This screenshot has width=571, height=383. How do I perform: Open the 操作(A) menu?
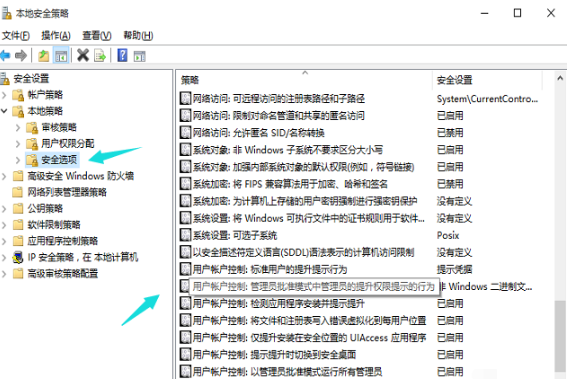coord(56,35)
